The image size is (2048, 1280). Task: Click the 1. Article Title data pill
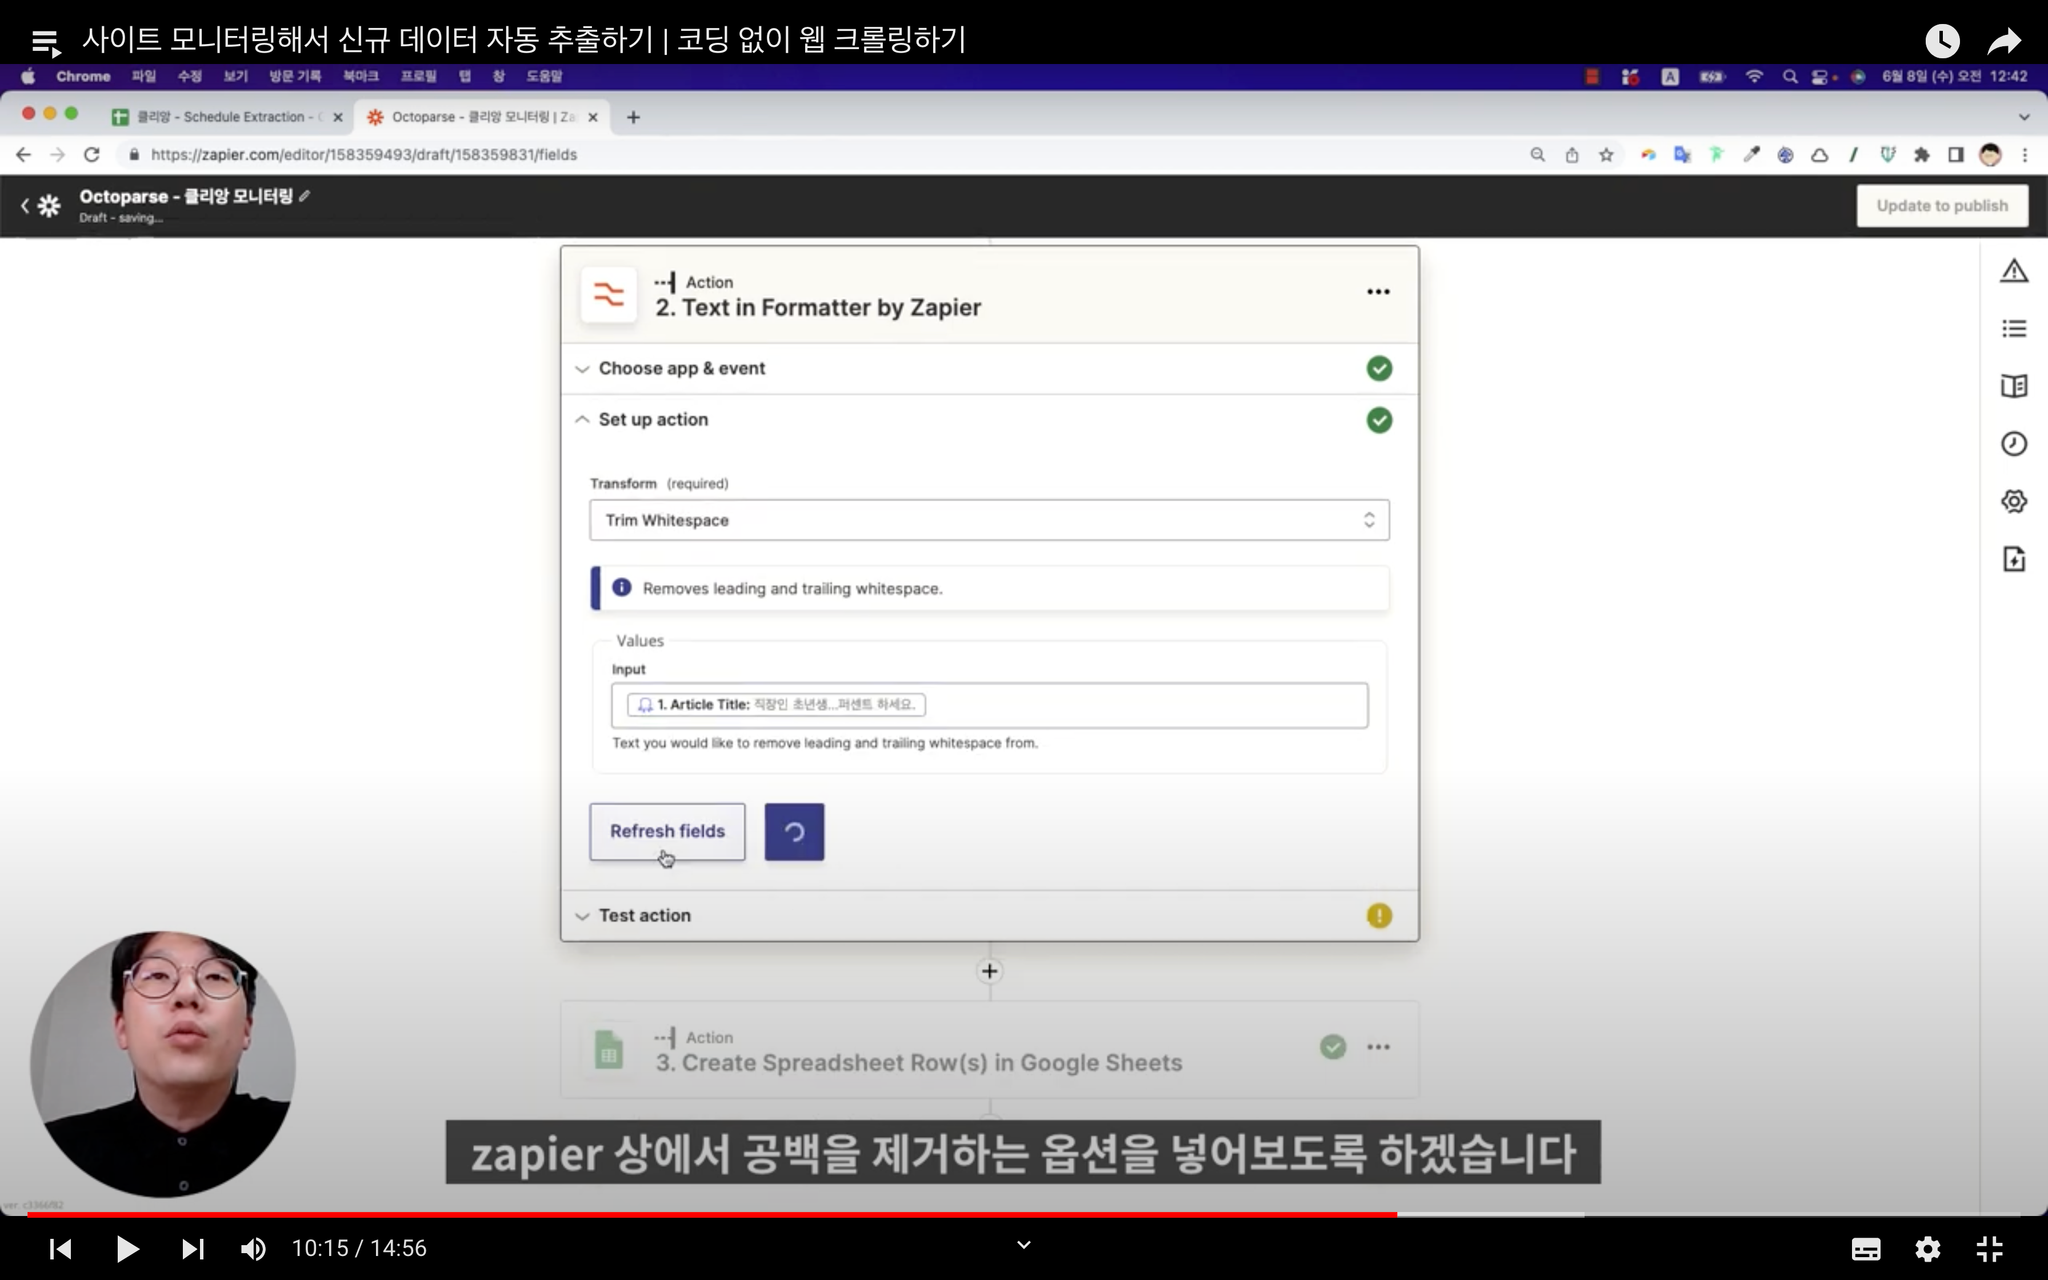pyautogui.click(x=776, y=705)
